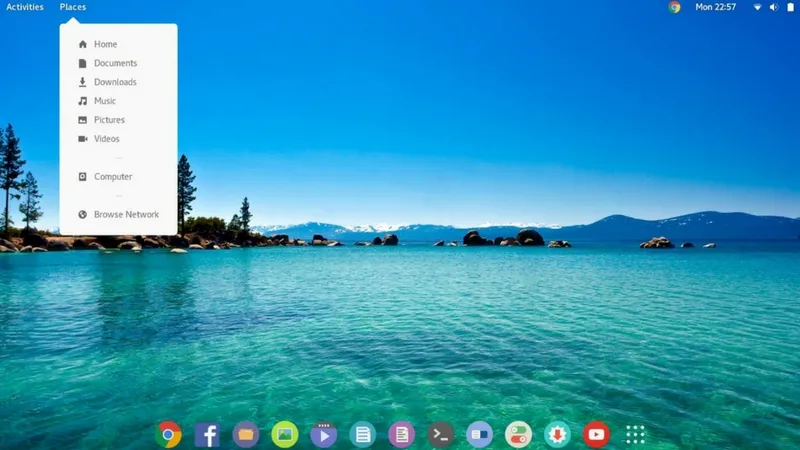Viewport: 800px width, 450px height.
Task: Open the image viewer dock icon
Action: (285, 434)
